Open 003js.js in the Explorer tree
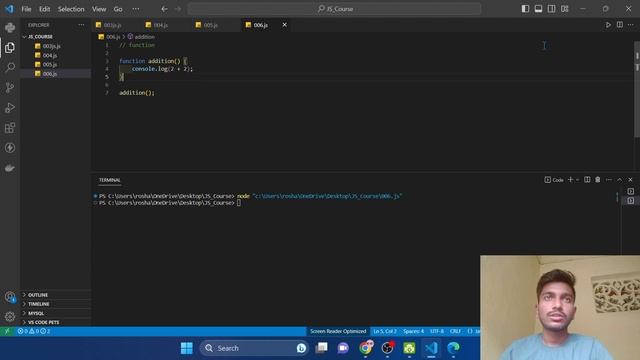Image resolution: width=640 pixels, height=360 pixels. point(51,46)
